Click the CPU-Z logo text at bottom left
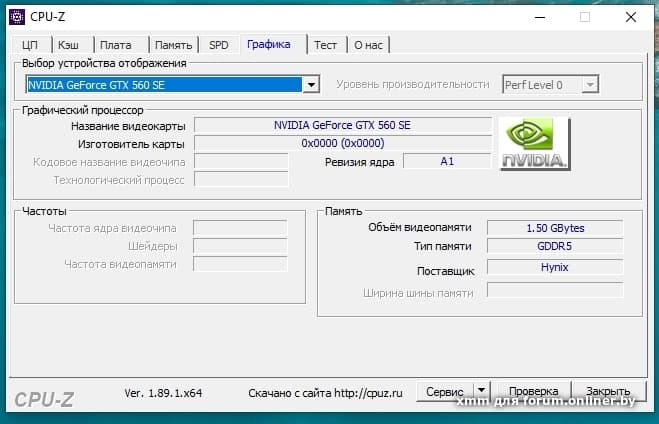 pos(44,400)
